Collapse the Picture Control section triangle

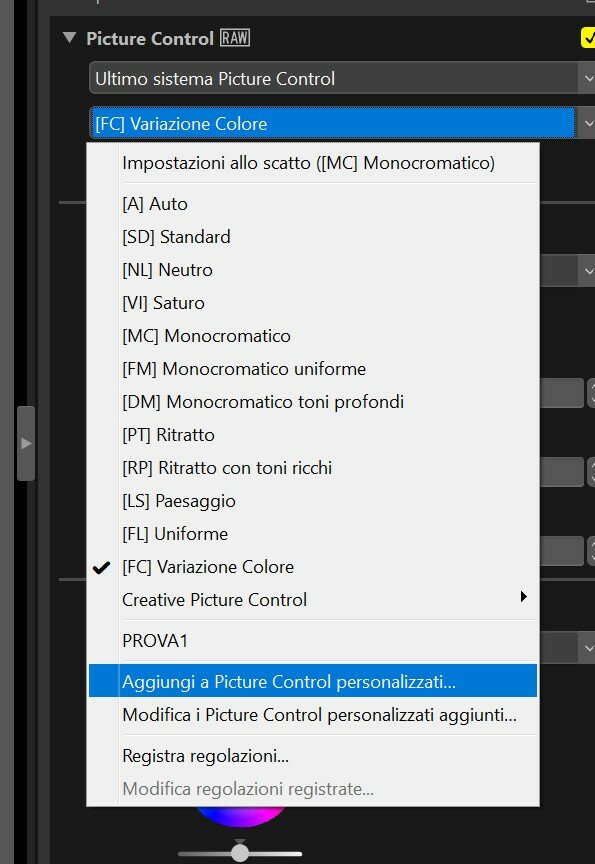pyautogui.click(x=69, y=38)
